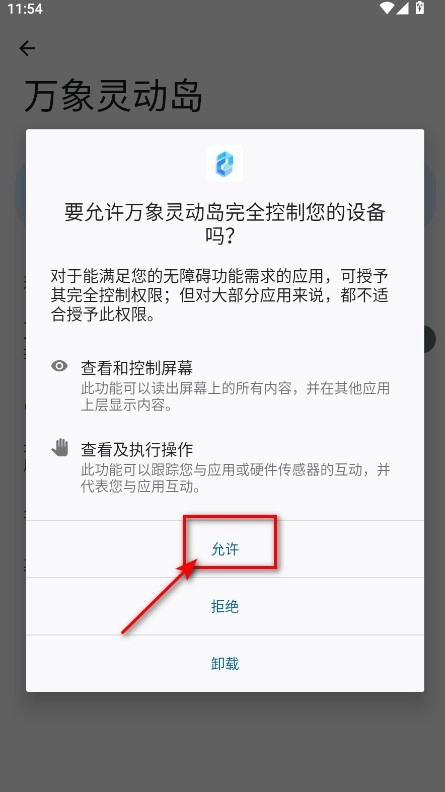Tap the description 此功能可以读出屏幕上的所有内容

[235, 397]
